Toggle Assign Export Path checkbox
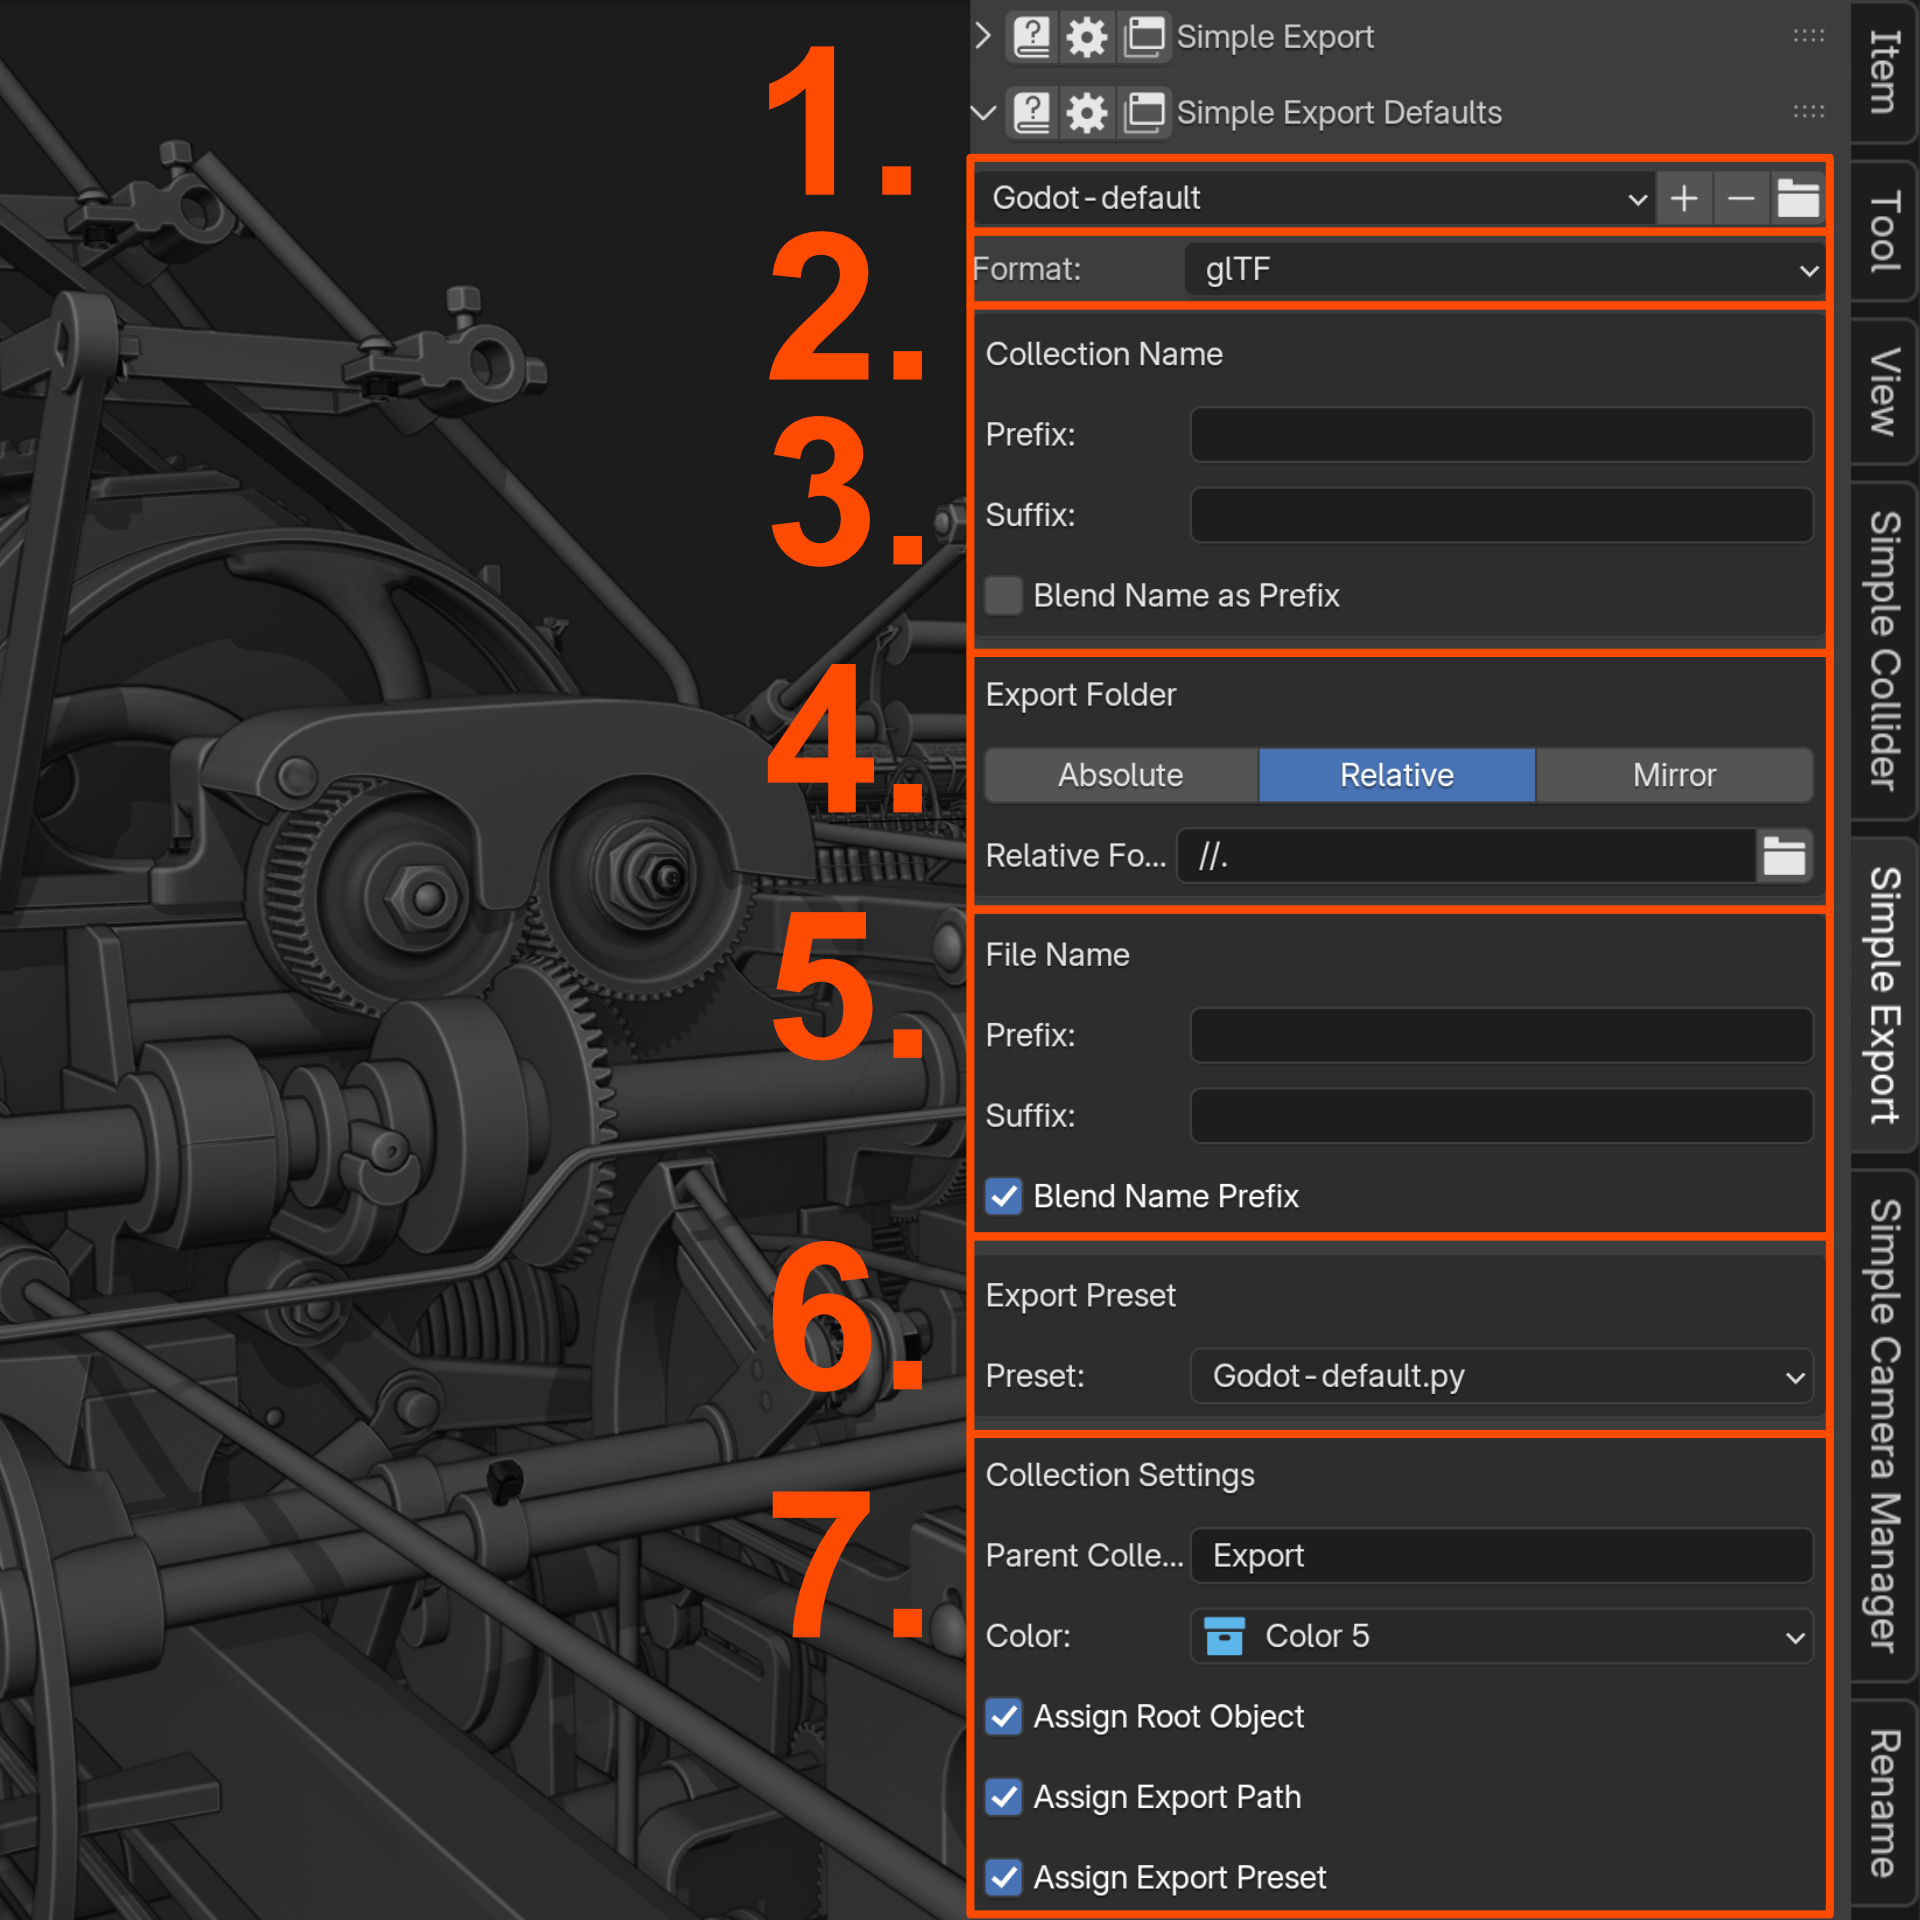This screenshot has width=1920, height=1920. point(1003,1797)
